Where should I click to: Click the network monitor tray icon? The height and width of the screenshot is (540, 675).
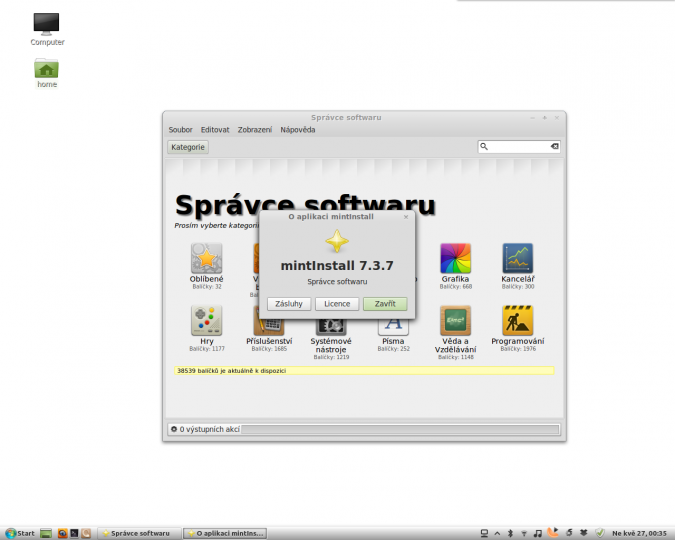484,533
